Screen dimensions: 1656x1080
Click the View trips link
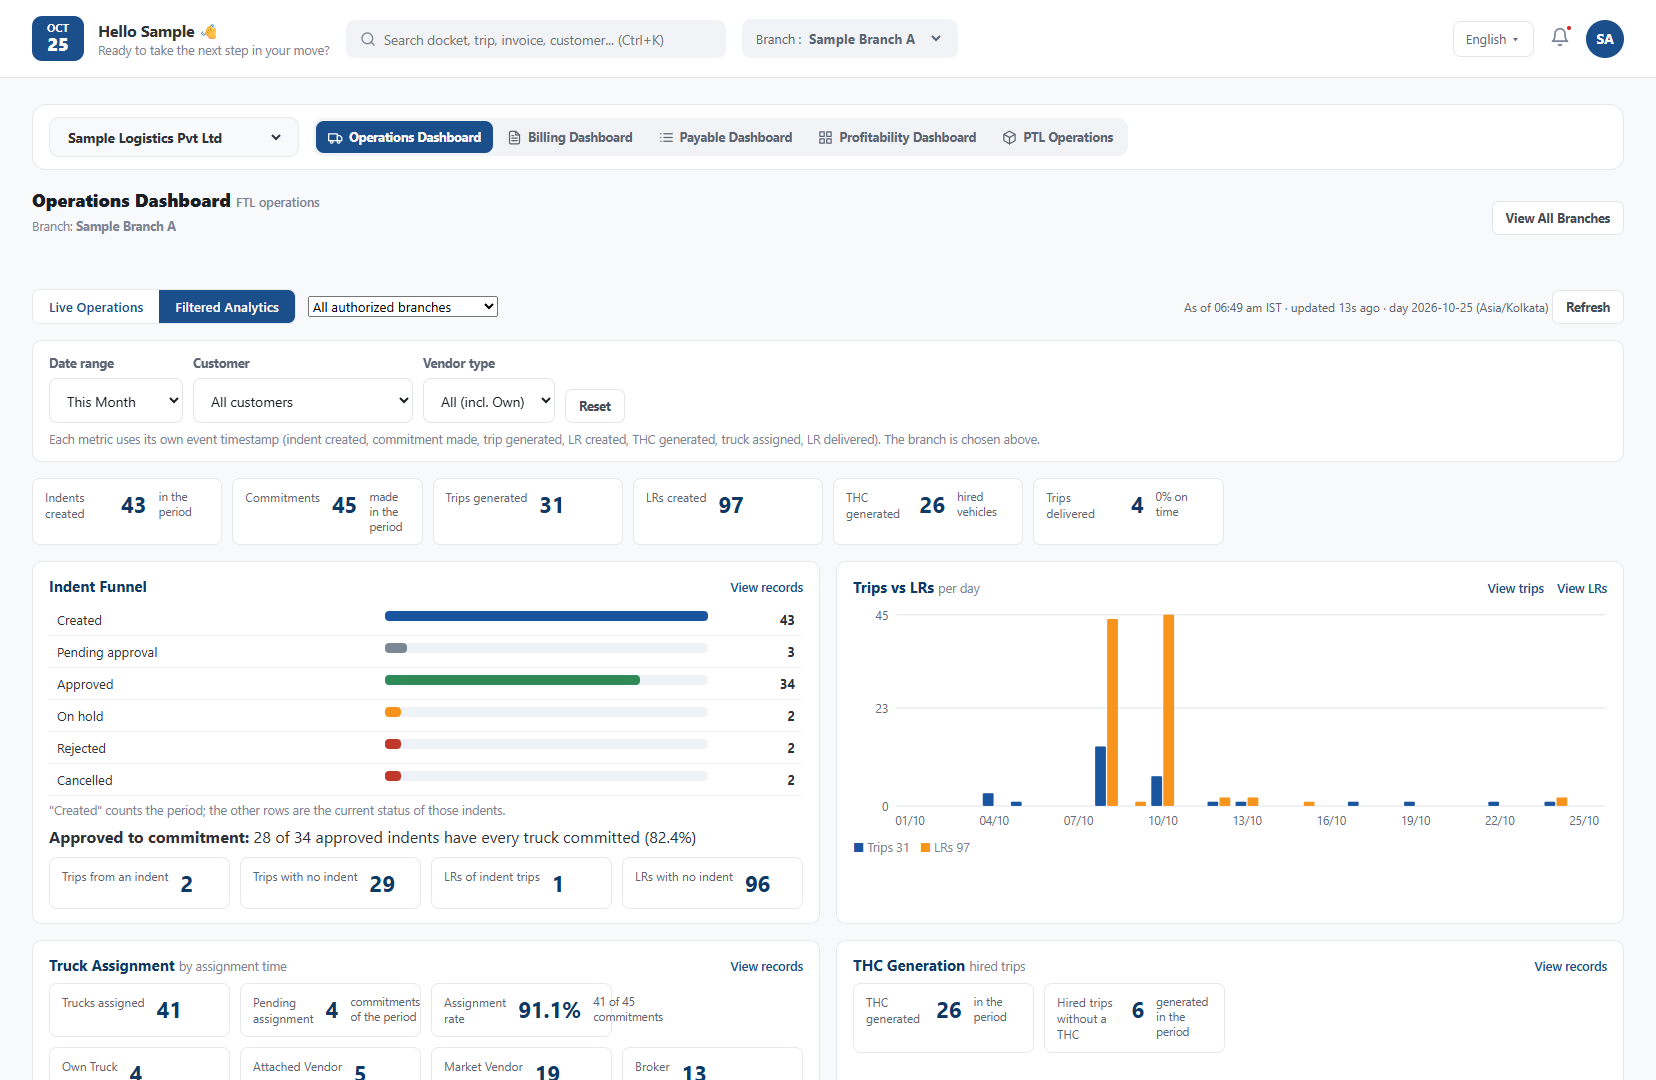coord(1516,589)
